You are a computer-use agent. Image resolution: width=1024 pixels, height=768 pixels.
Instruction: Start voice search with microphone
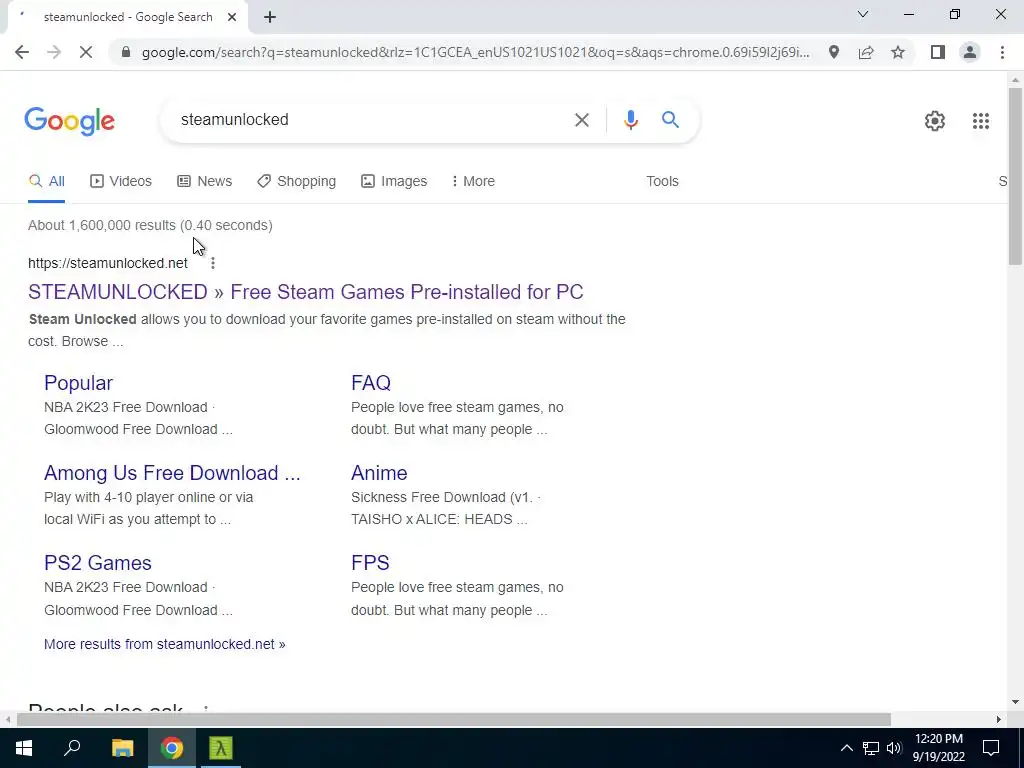(x=630, y=120)
